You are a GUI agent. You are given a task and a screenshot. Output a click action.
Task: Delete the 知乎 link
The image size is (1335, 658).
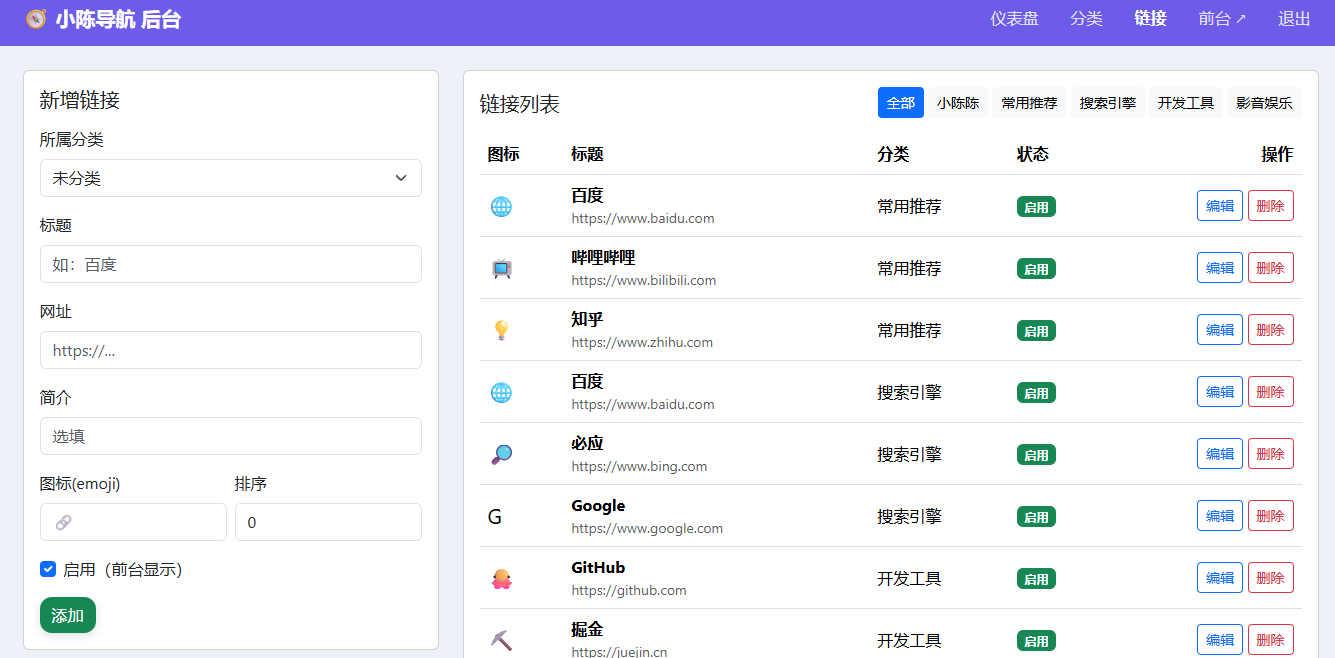point(1271,330)
